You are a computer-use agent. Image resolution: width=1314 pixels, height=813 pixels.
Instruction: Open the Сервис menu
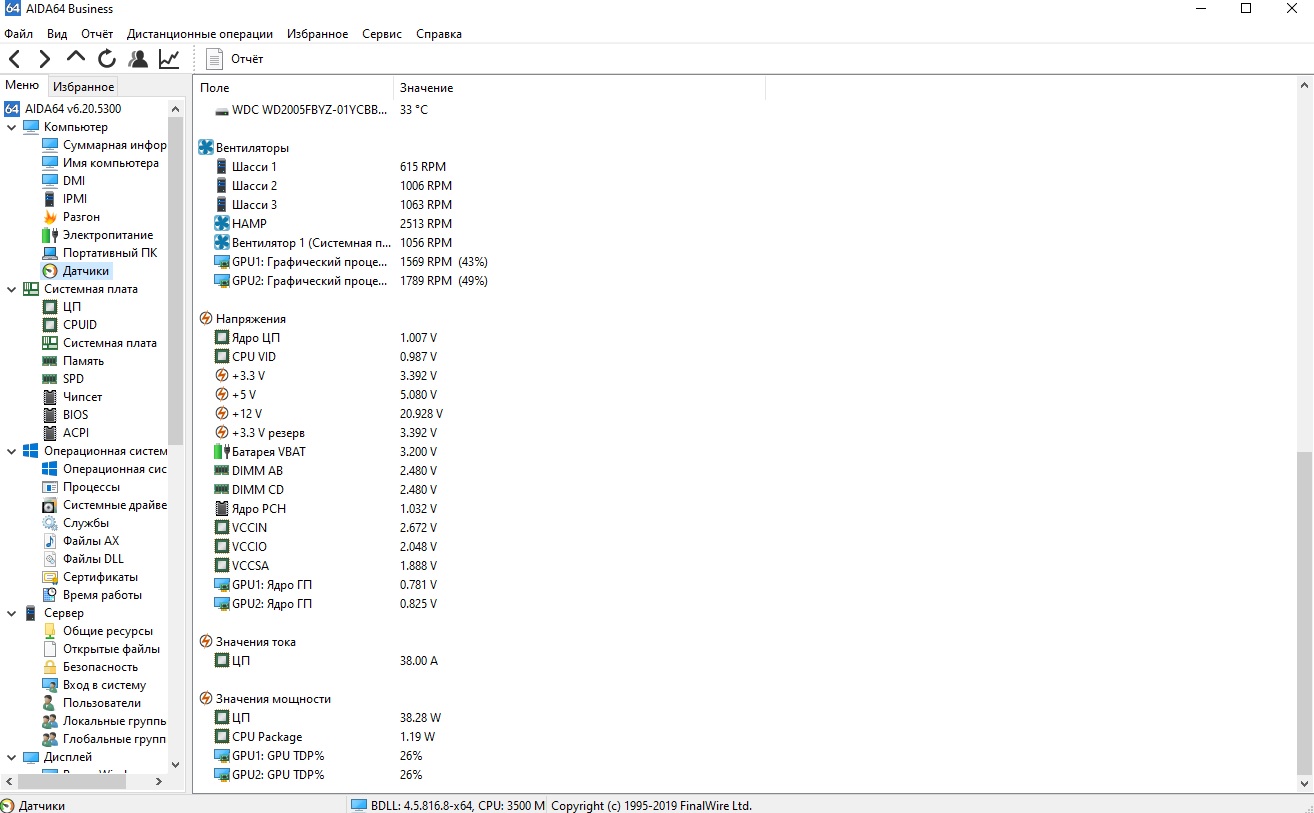click(382, 34)
